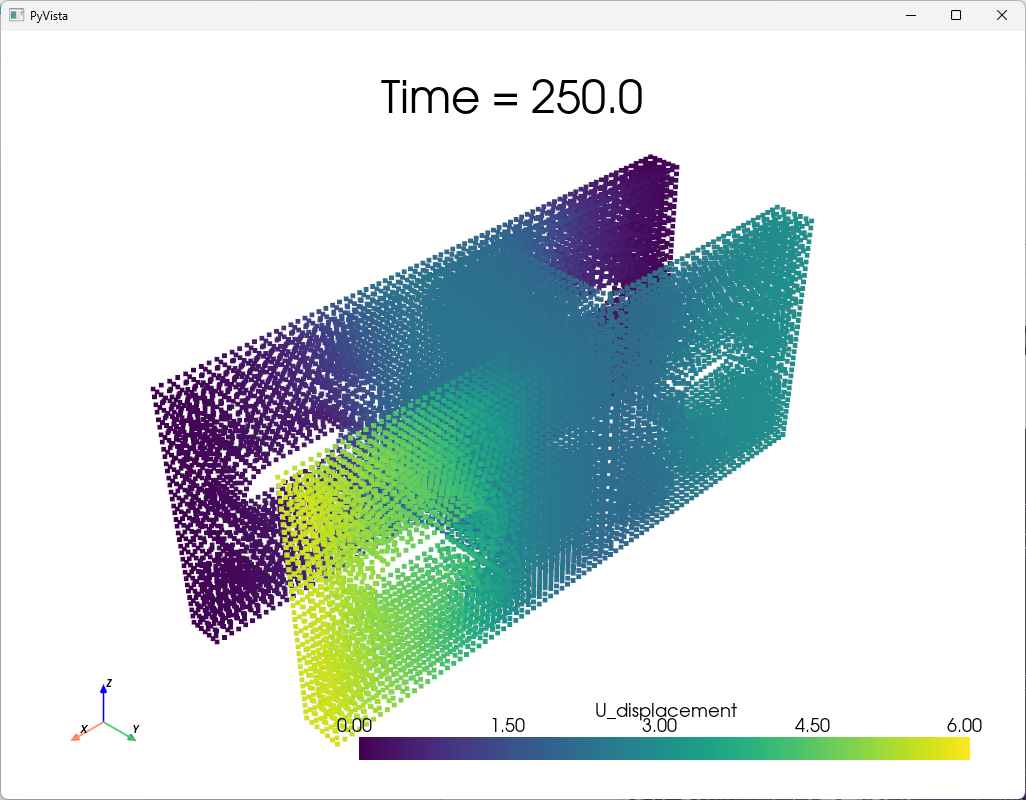Maximize the PyVista window
The height and width of the screenshot is (800, 1026).
click(x=956, y=15)
